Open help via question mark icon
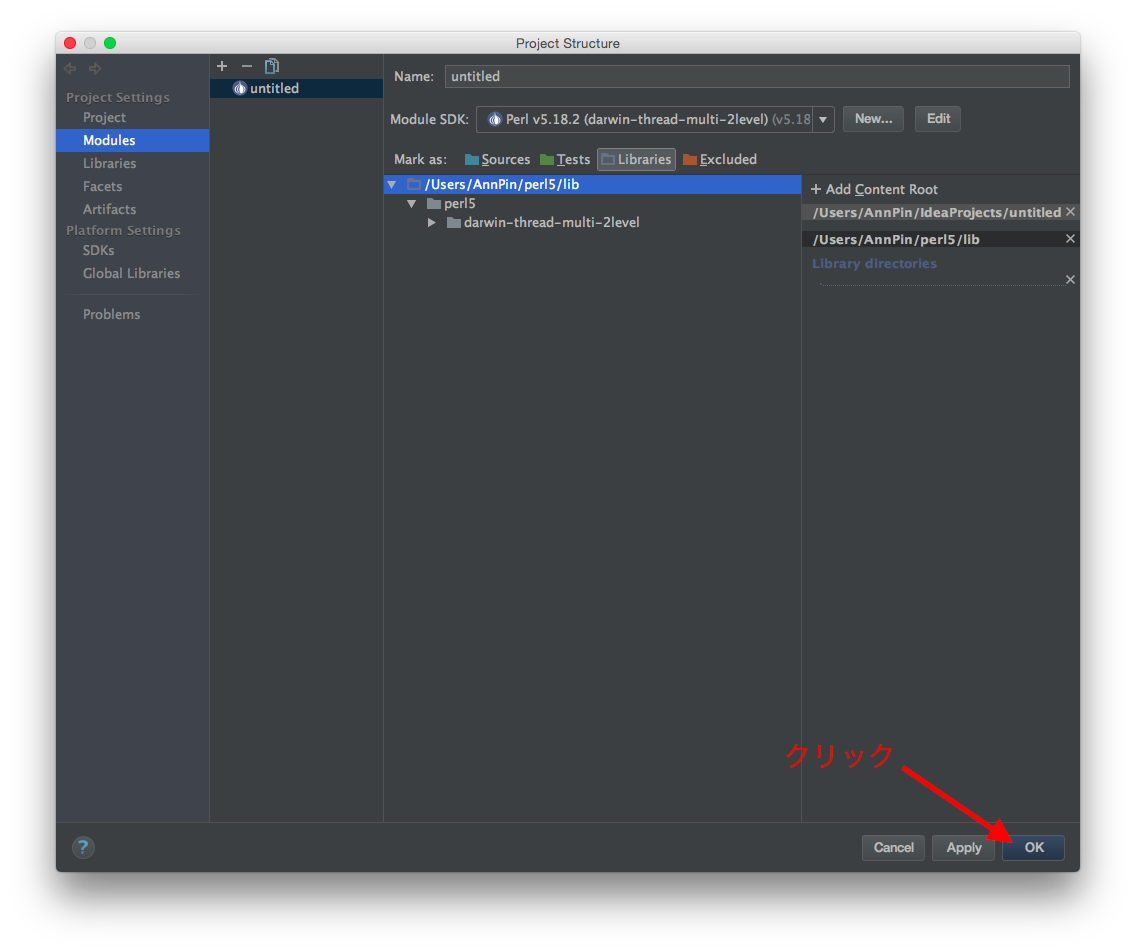Image resolution: width=1136 pixels, height=952 pixels. click(83, 847)
